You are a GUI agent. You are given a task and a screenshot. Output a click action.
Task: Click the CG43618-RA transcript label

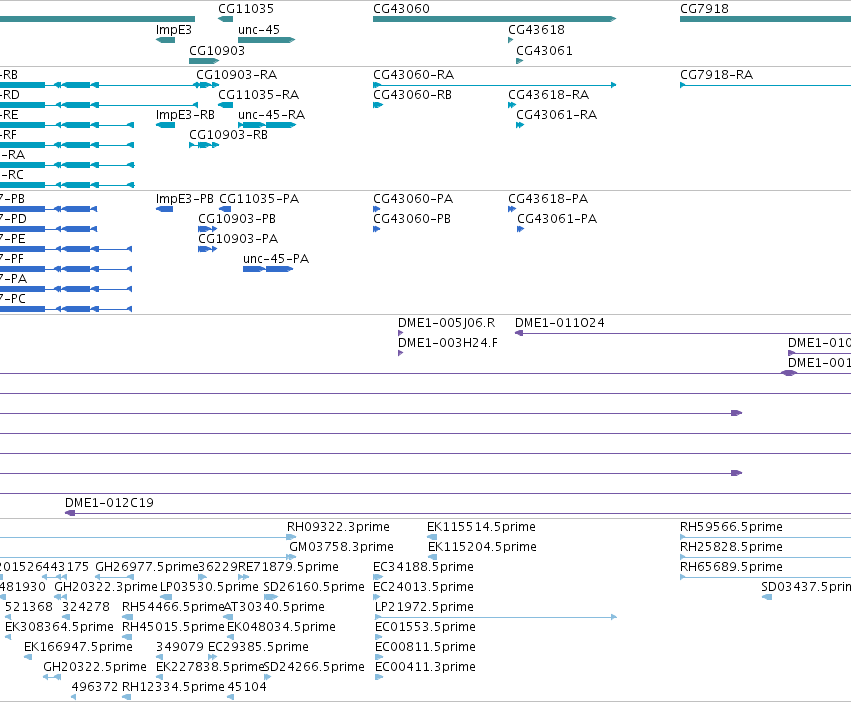click(x=549, y=94)
